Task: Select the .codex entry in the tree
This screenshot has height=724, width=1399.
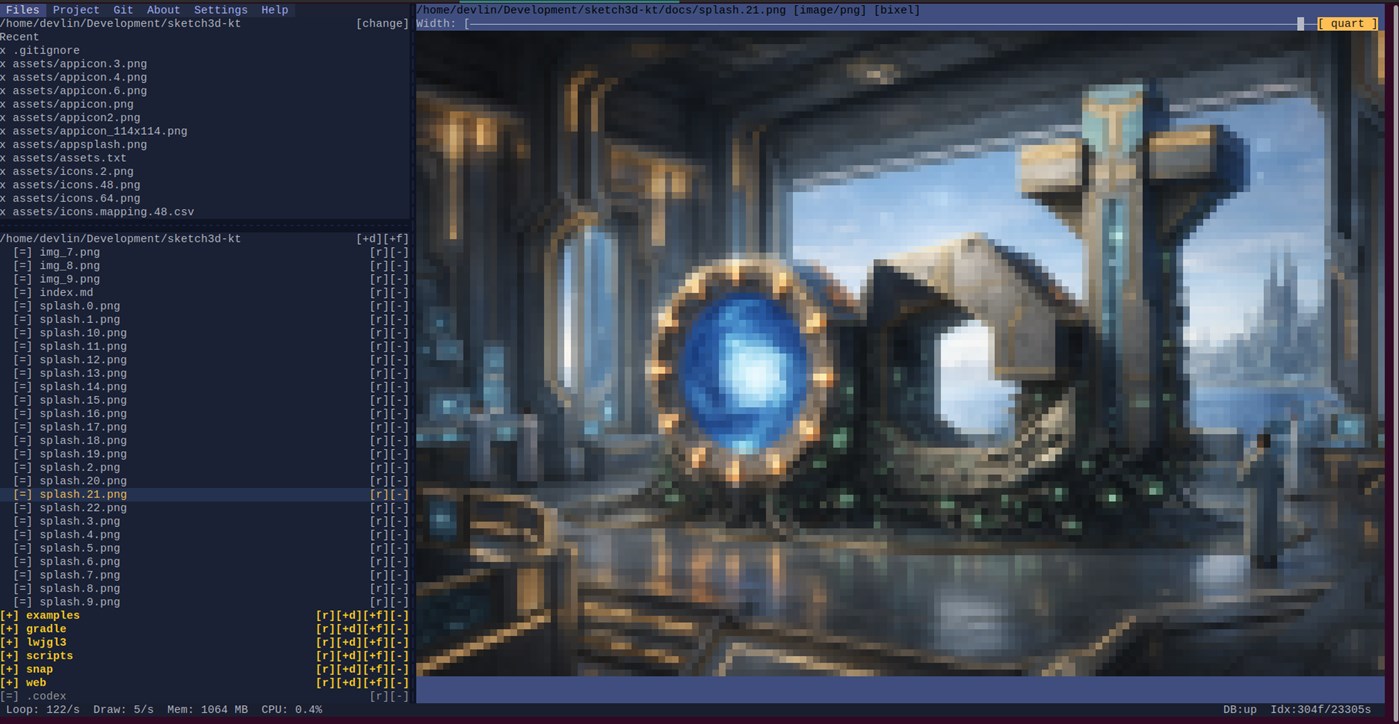Action: (46, 696)
